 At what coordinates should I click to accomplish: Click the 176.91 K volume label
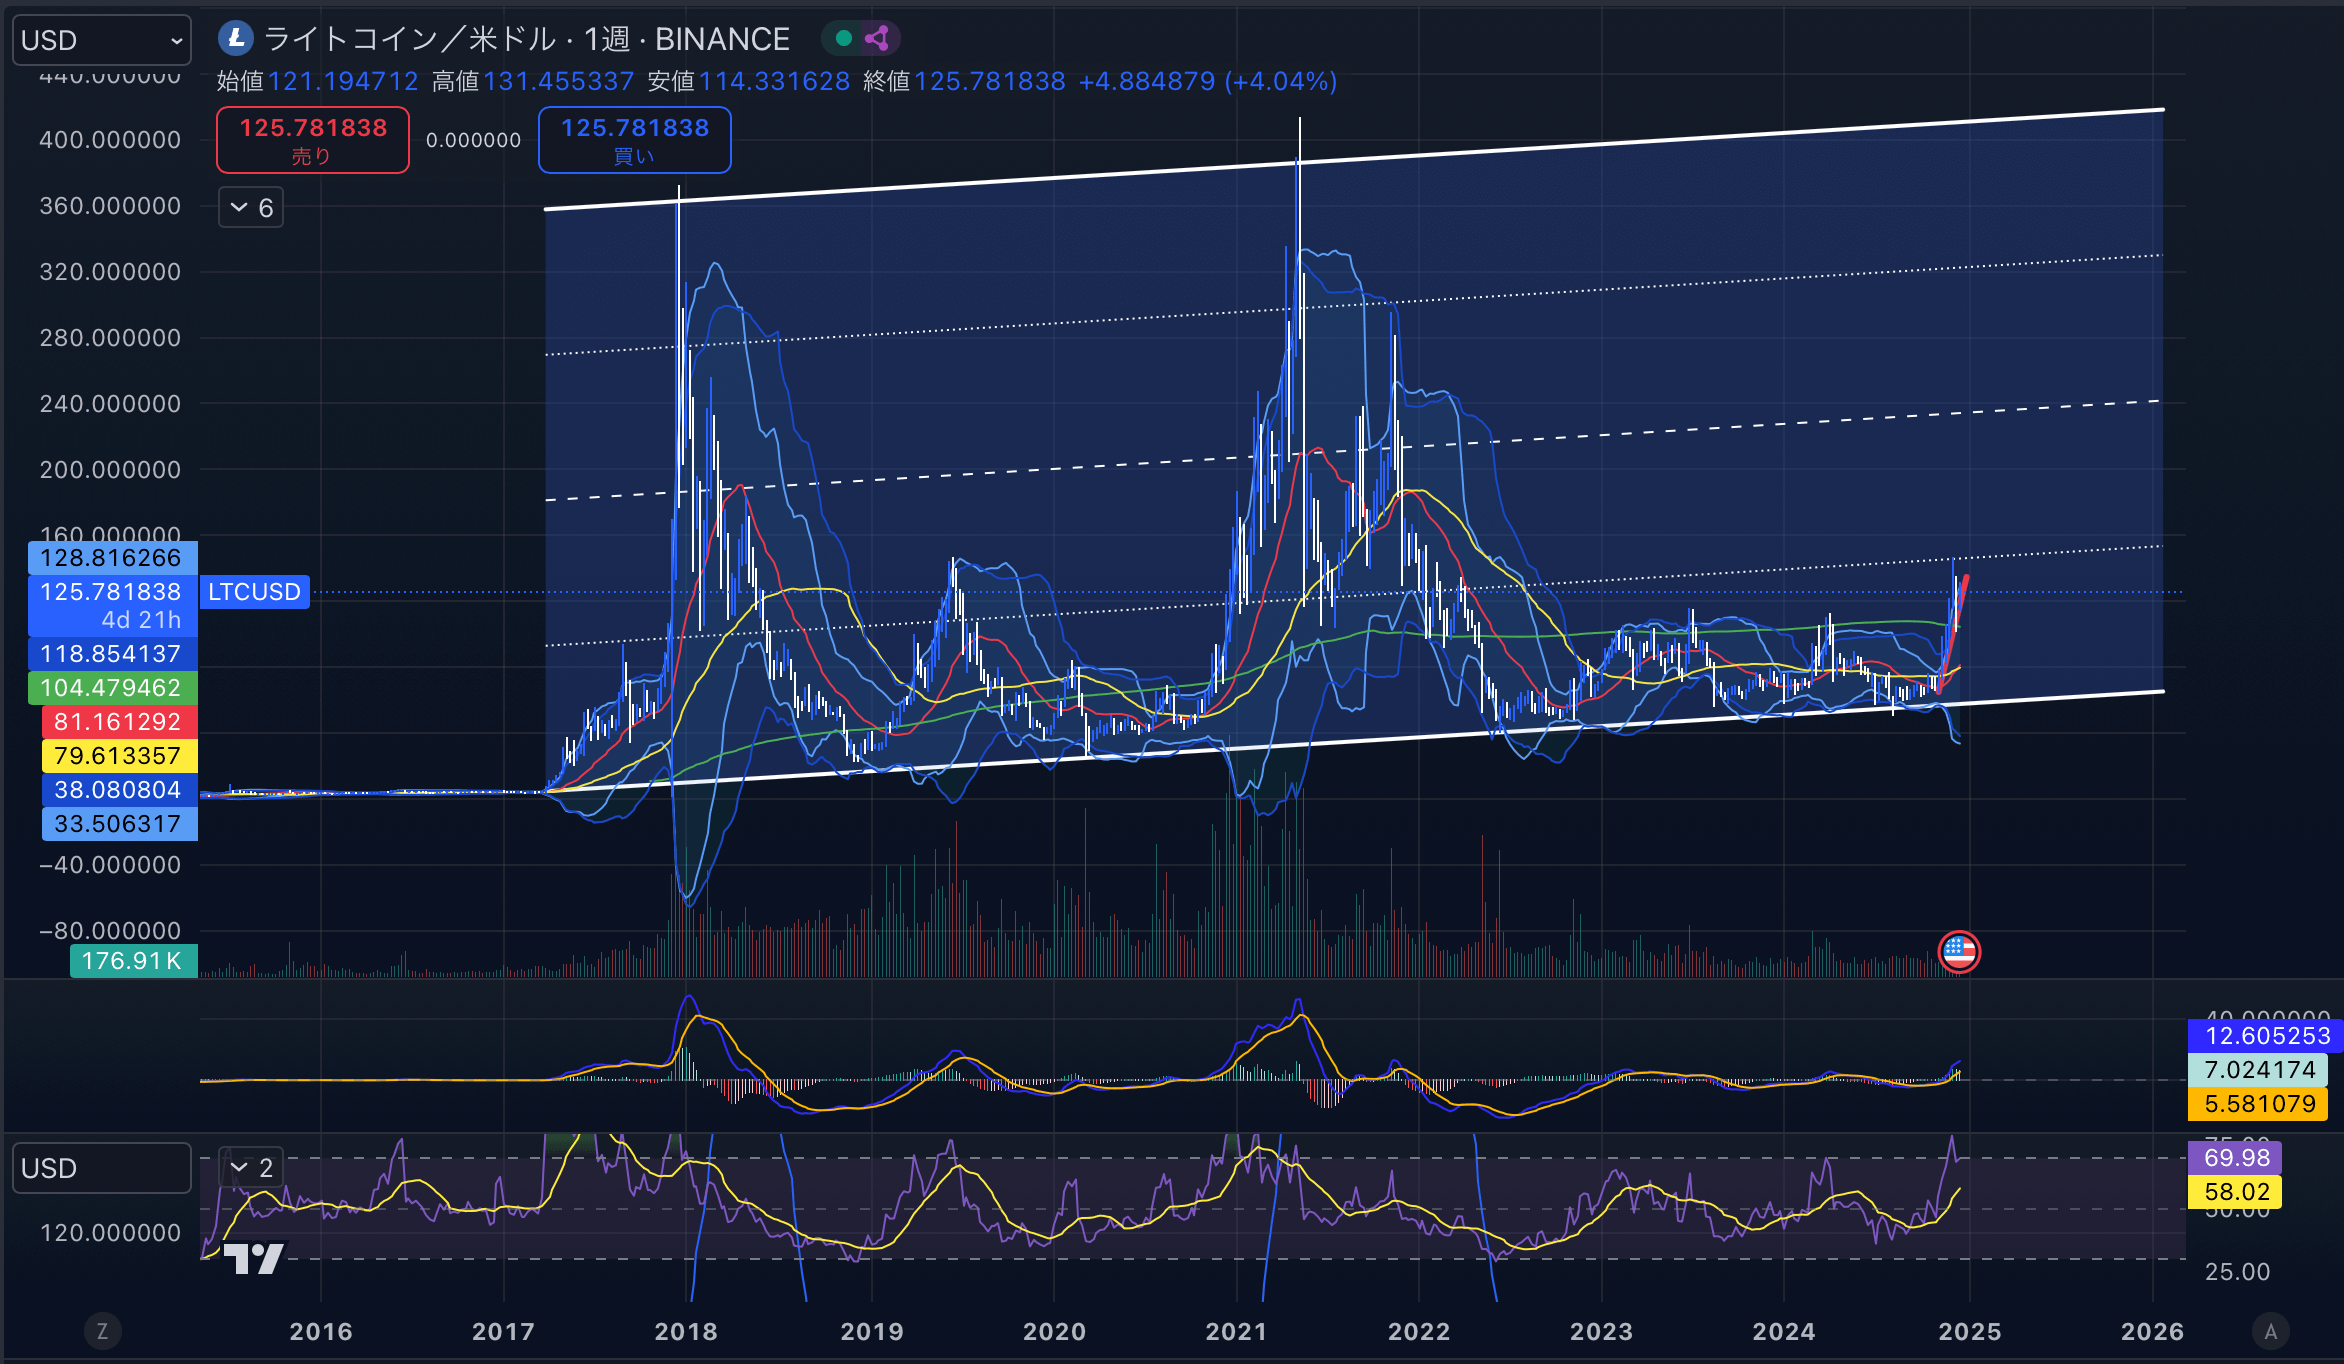pos(133,961)
